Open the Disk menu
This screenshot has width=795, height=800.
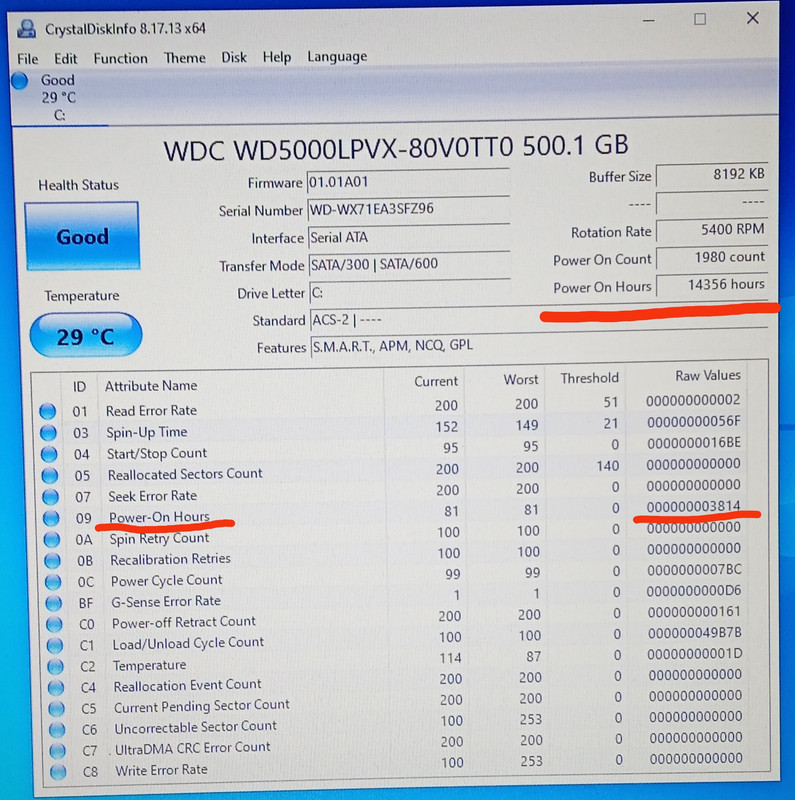pos(234,57)
